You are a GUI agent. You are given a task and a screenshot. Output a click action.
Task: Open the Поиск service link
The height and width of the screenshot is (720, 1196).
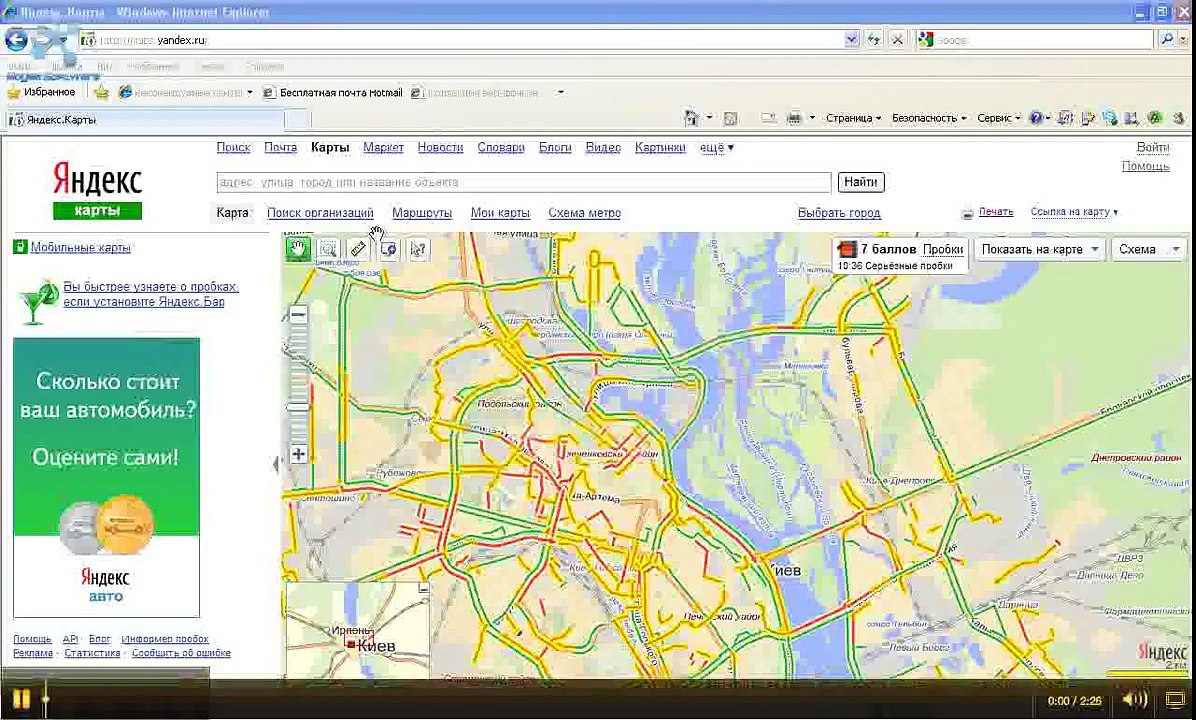point(233,148)
